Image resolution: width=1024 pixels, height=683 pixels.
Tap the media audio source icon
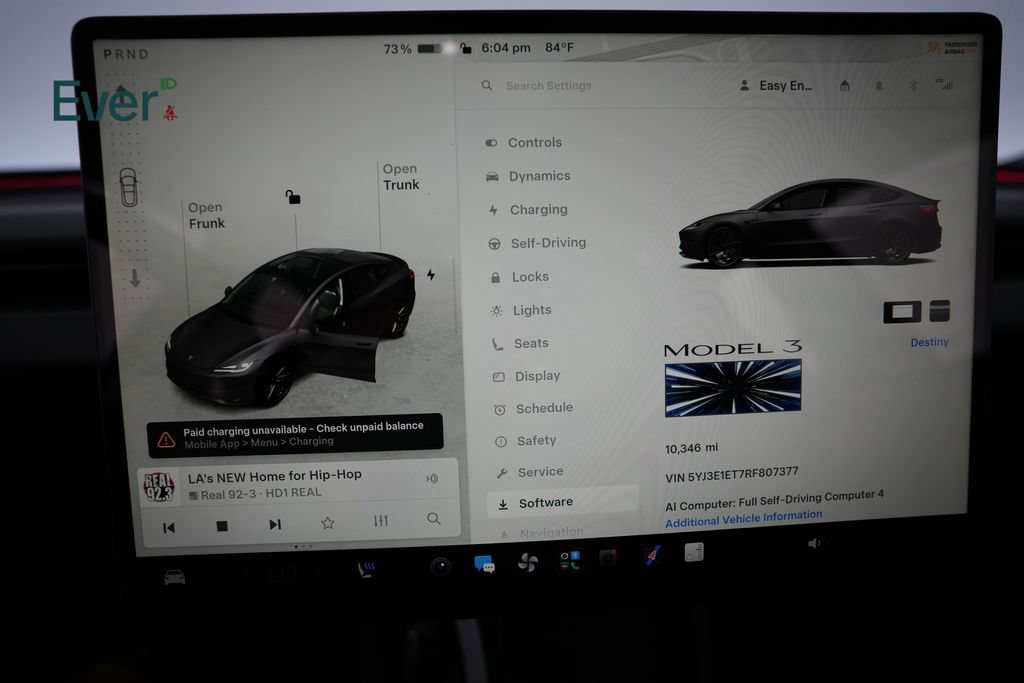(432, 479)
